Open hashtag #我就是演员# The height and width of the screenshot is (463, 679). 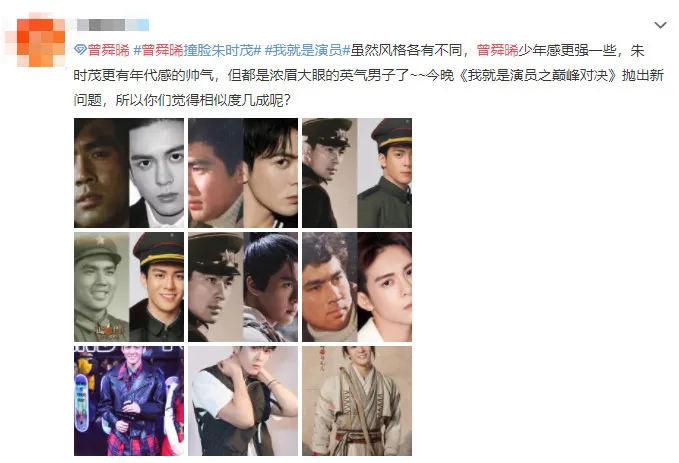click(x=307, y=50)
